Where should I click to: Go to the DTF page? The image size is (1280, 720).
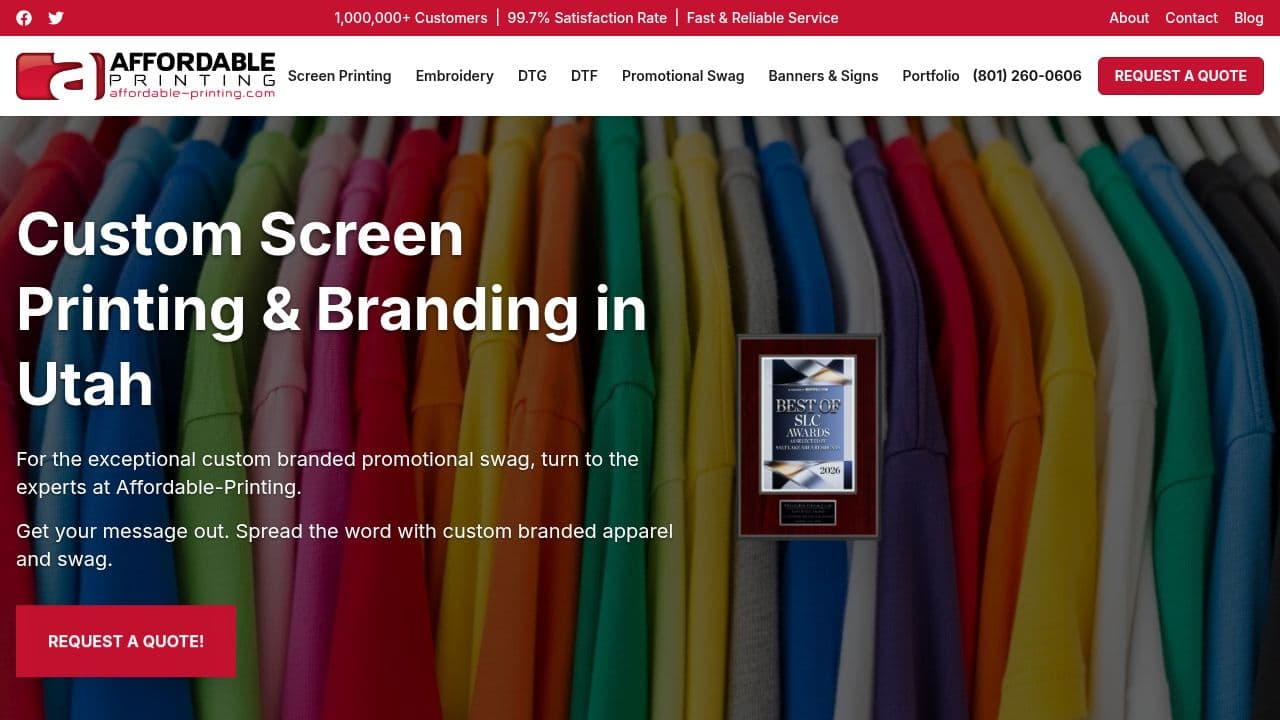point(584,76)
